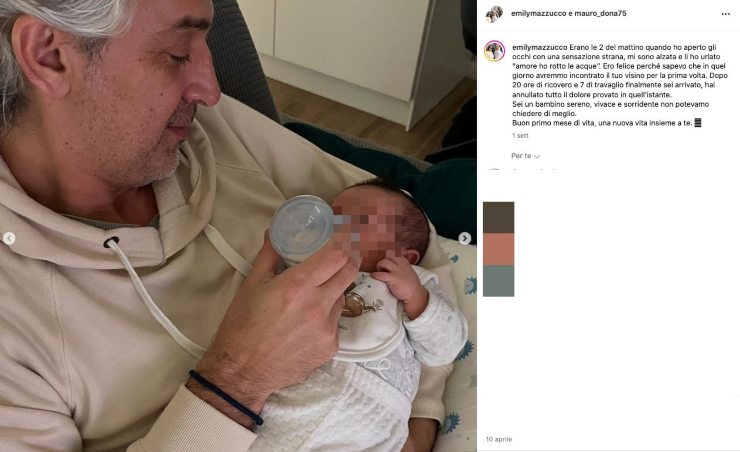Go to the previous photo with left arrow
Screen dimensions: 740x452
tap(9, 238)
